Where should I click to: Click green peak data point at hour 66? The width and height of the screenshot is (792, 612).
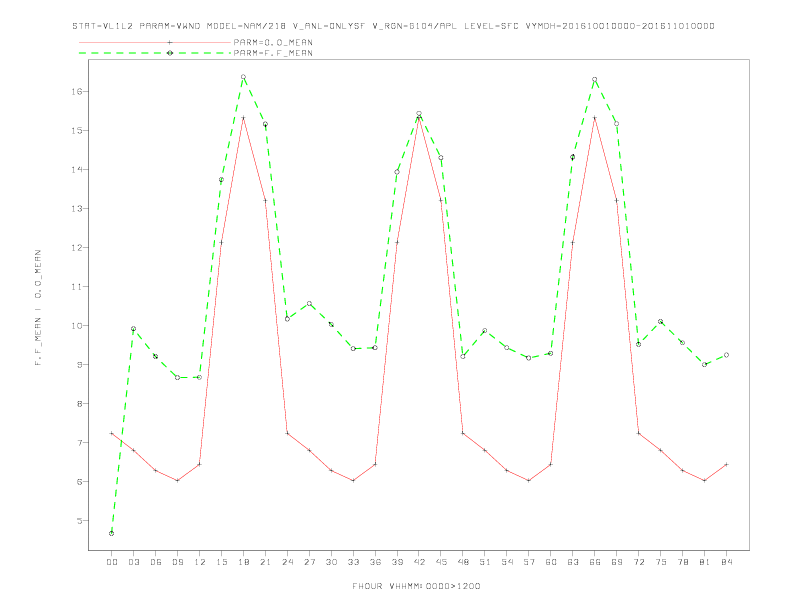coord(595,79)
